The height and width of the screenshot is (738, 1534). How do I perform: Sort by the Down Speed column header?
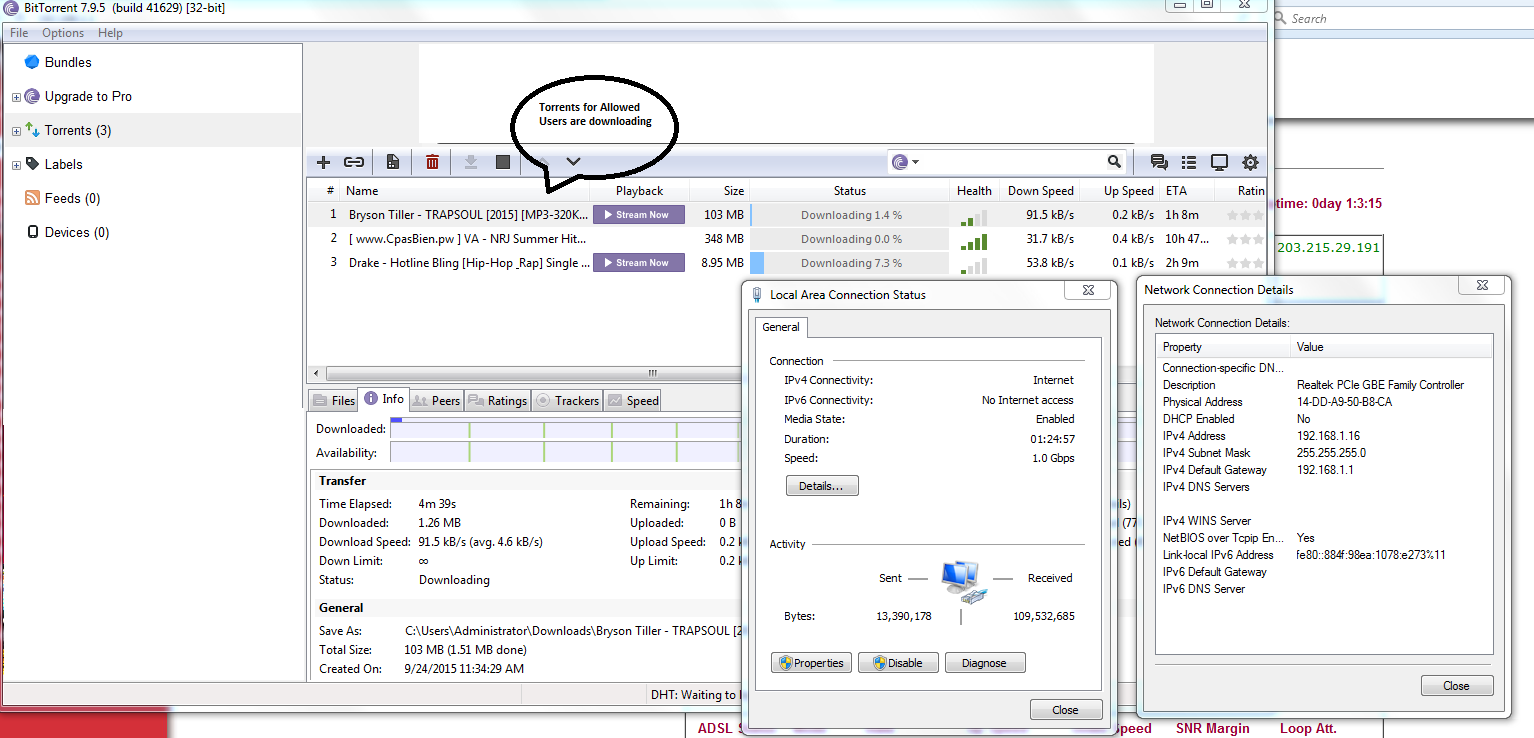[x=1040, y=191]
